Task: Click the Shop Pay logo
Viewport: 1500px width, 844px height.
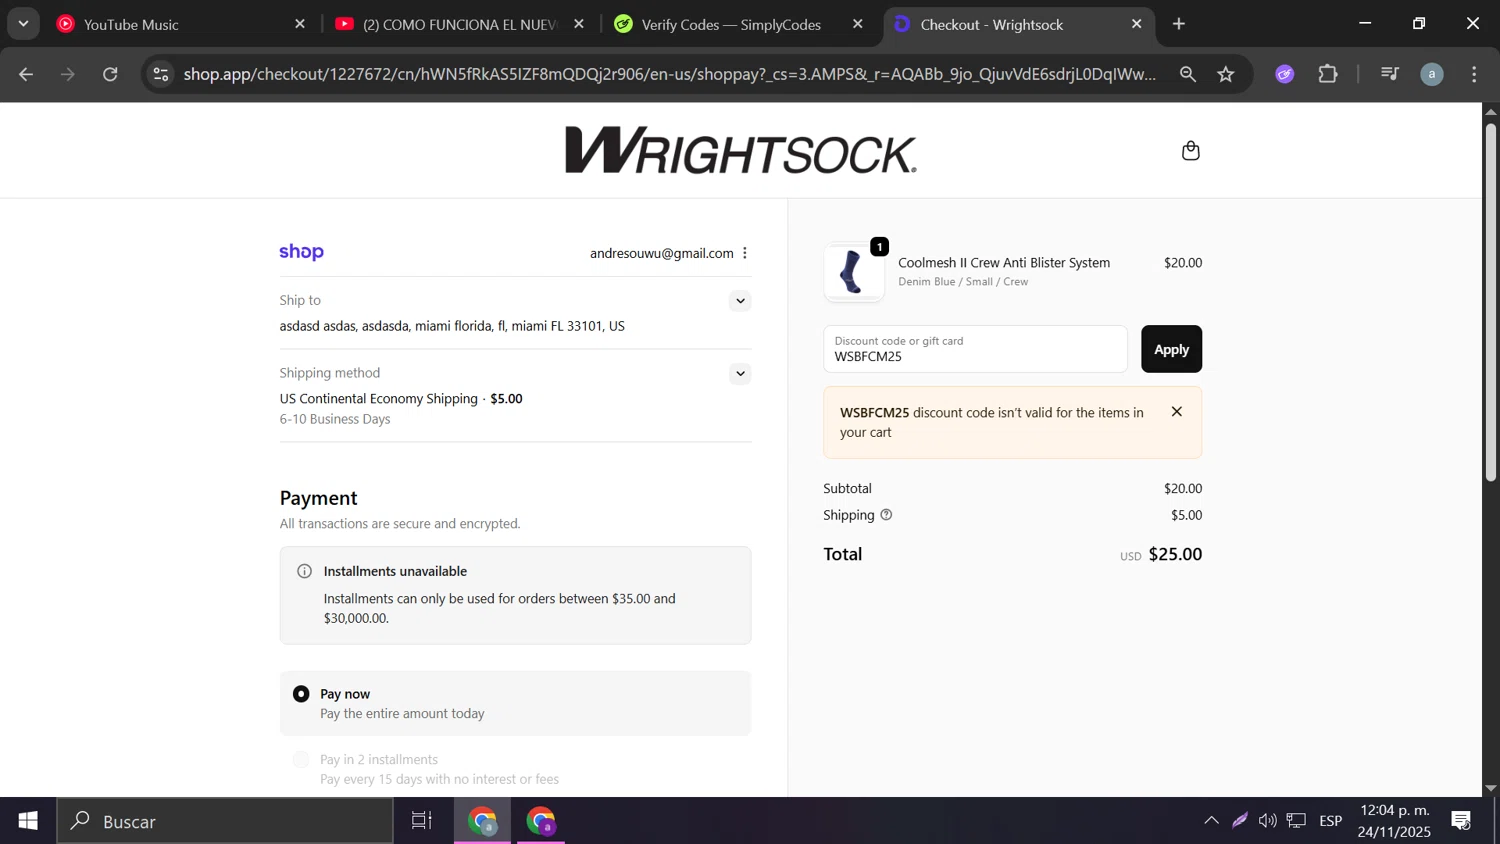Action: pos(302,252)
